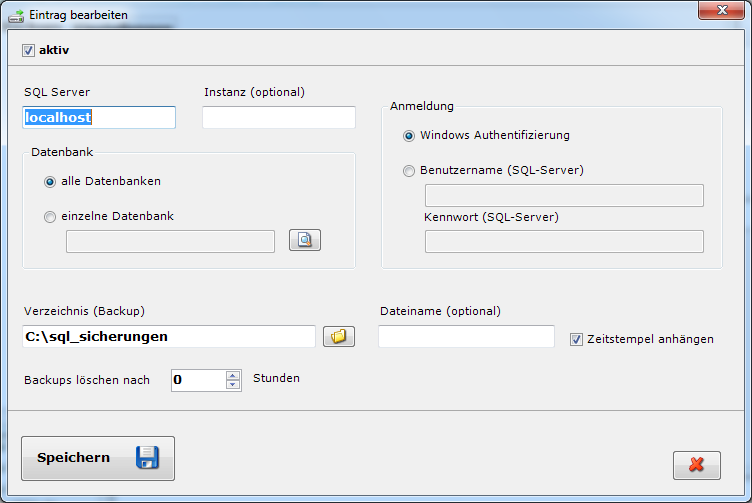The width and height of the screenshot is (752, 503).
Task: Select the einzelne Datenbank radio option
Action: 50,217
